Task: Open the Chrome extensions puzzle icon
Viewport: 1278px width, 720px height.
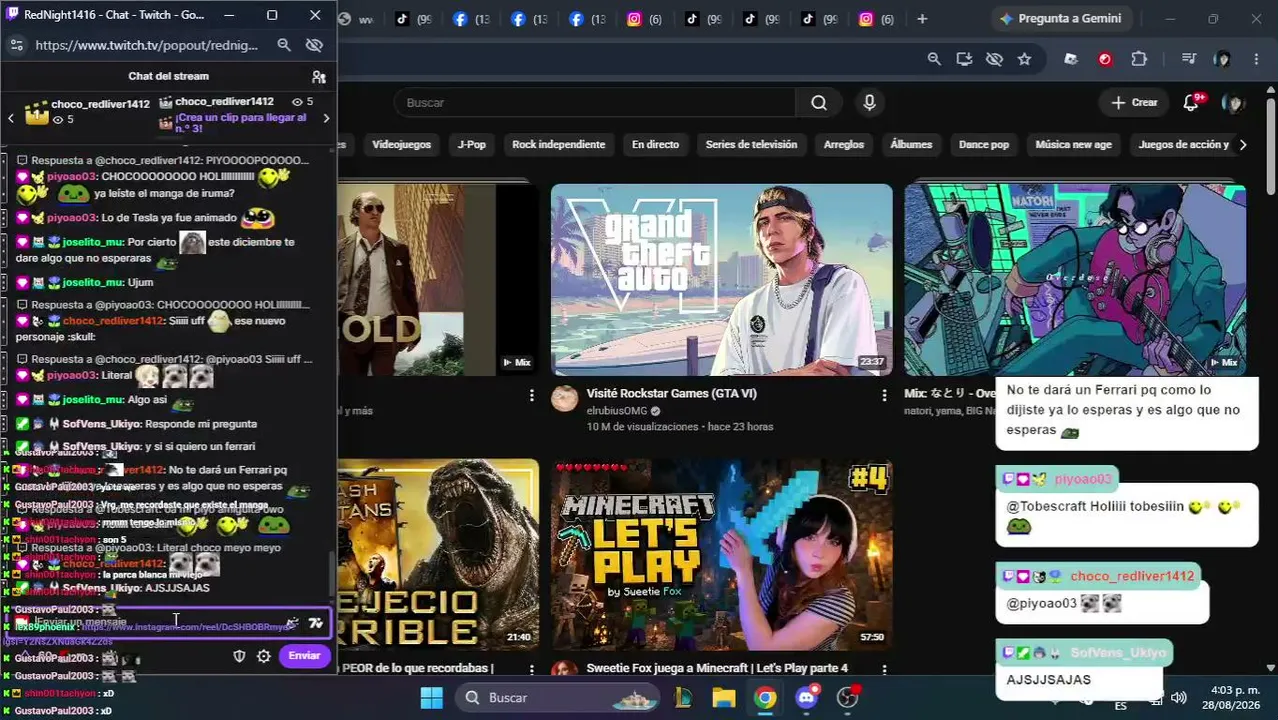Action: (1139, 59)
